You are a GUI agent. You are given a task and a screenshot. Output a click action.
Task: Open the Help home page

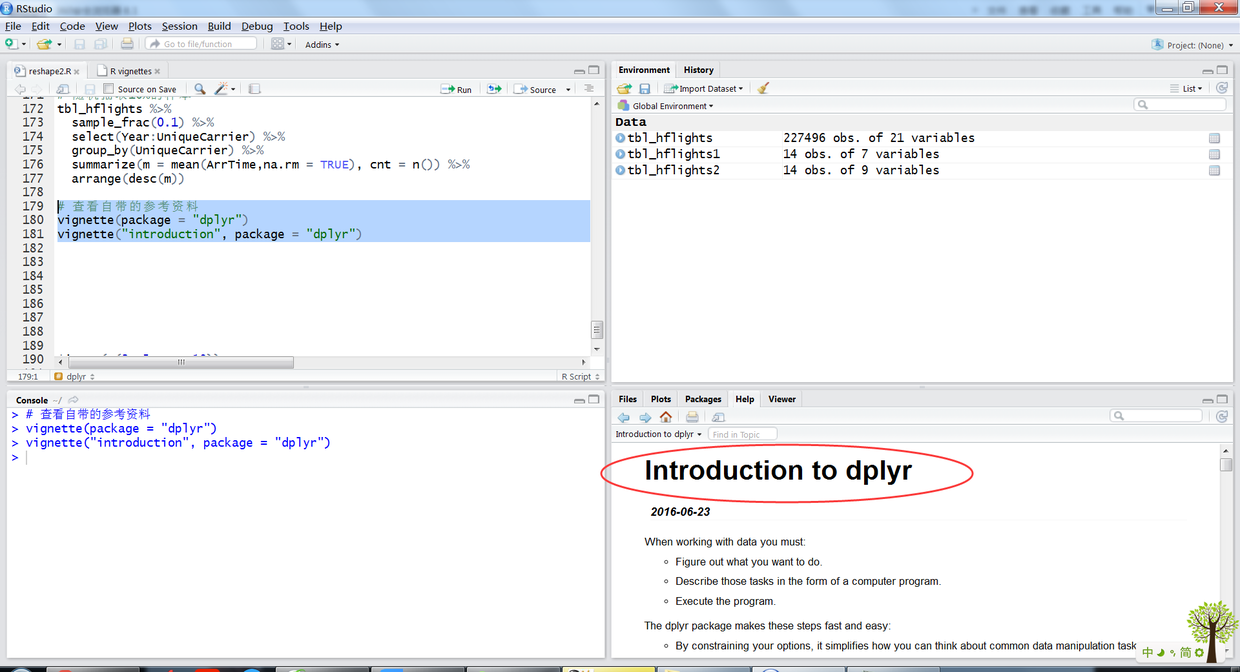click(x=665, y=417)
